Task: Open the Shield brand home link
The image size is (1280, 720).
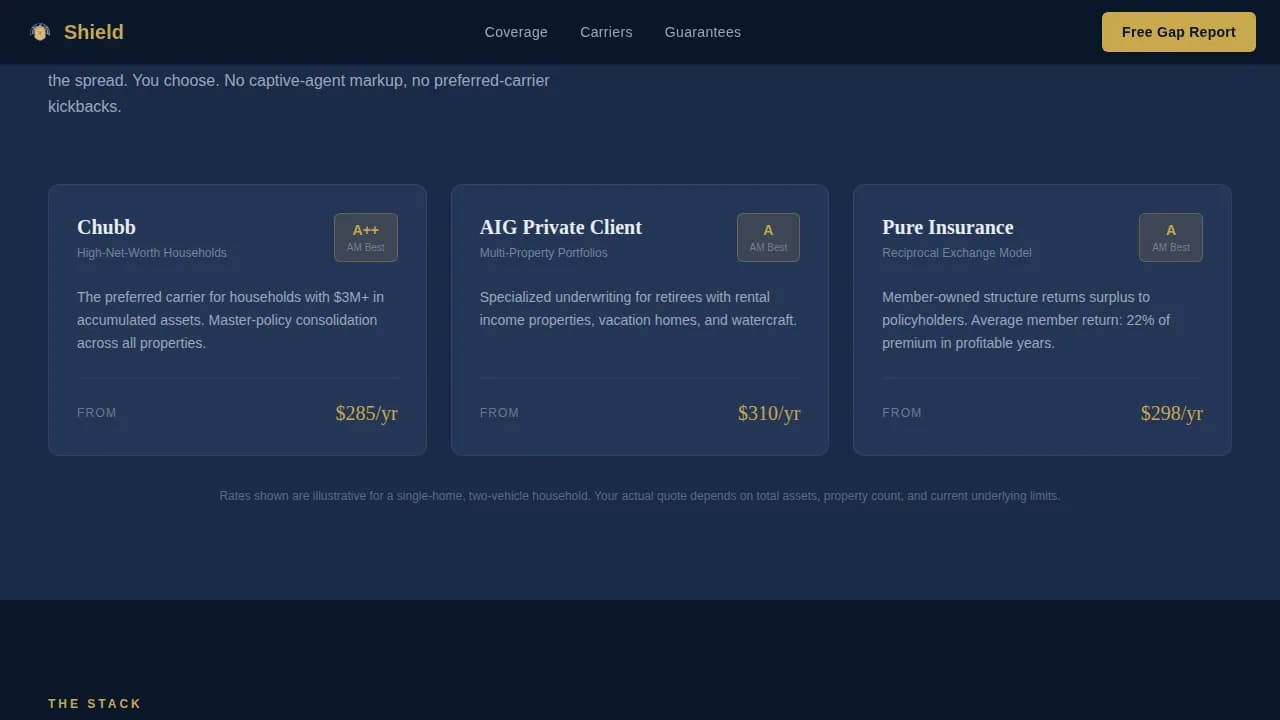Action: click(76, 32)
